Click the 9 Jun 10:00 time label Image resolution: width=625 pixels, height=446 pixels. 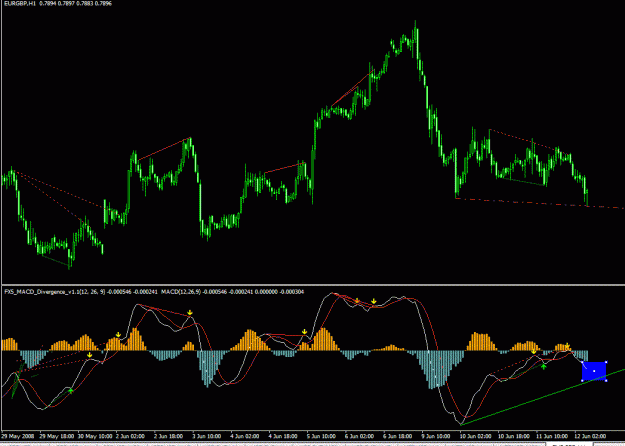436,436
